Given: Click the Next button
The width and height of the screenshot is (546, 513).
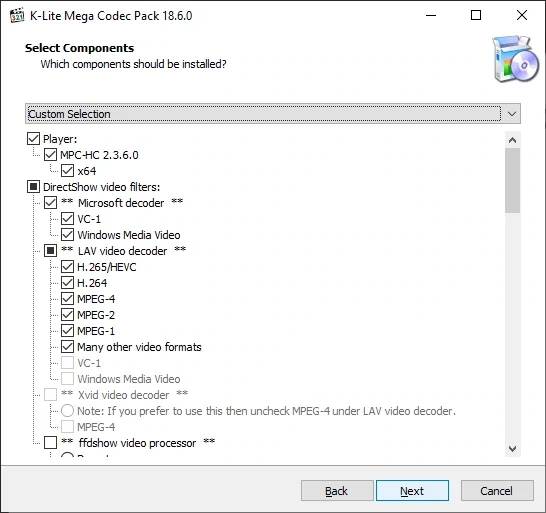Looking at the screenshot, I should (412, 491).
